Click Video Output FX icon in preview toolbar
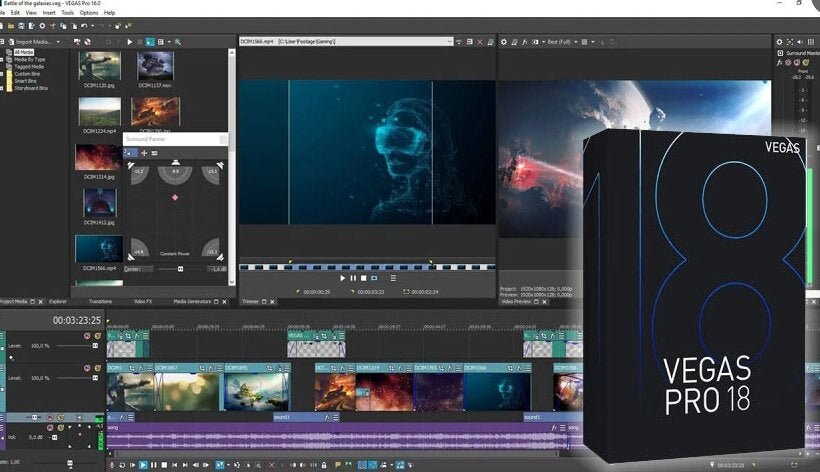This screenshot has height=472, width=820. click(x=525, y=42)
